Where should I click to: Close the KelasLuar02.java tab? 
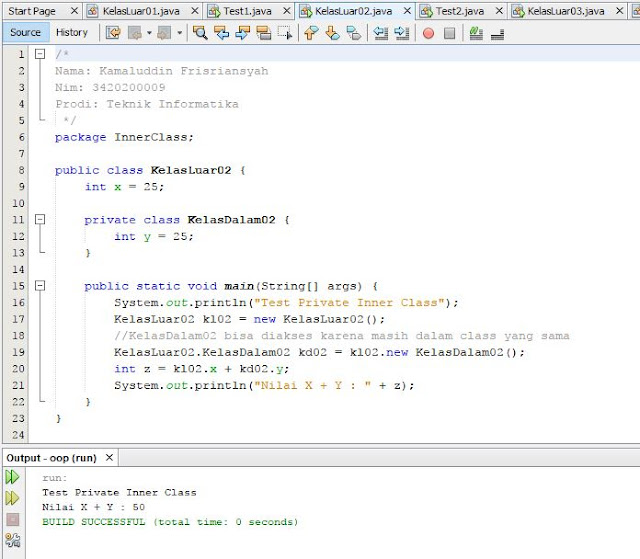click(407, 11)
